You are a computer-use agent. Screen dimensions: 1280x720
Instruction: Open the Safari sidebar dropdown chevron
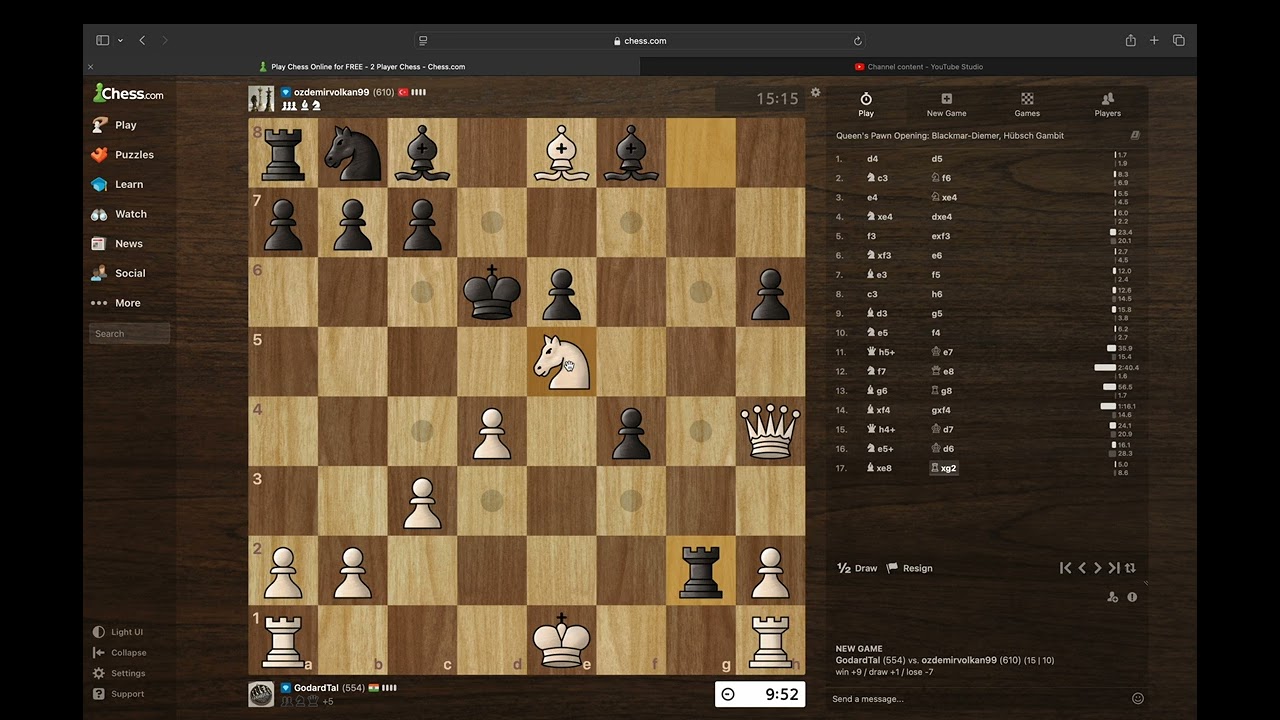point(120,41)
